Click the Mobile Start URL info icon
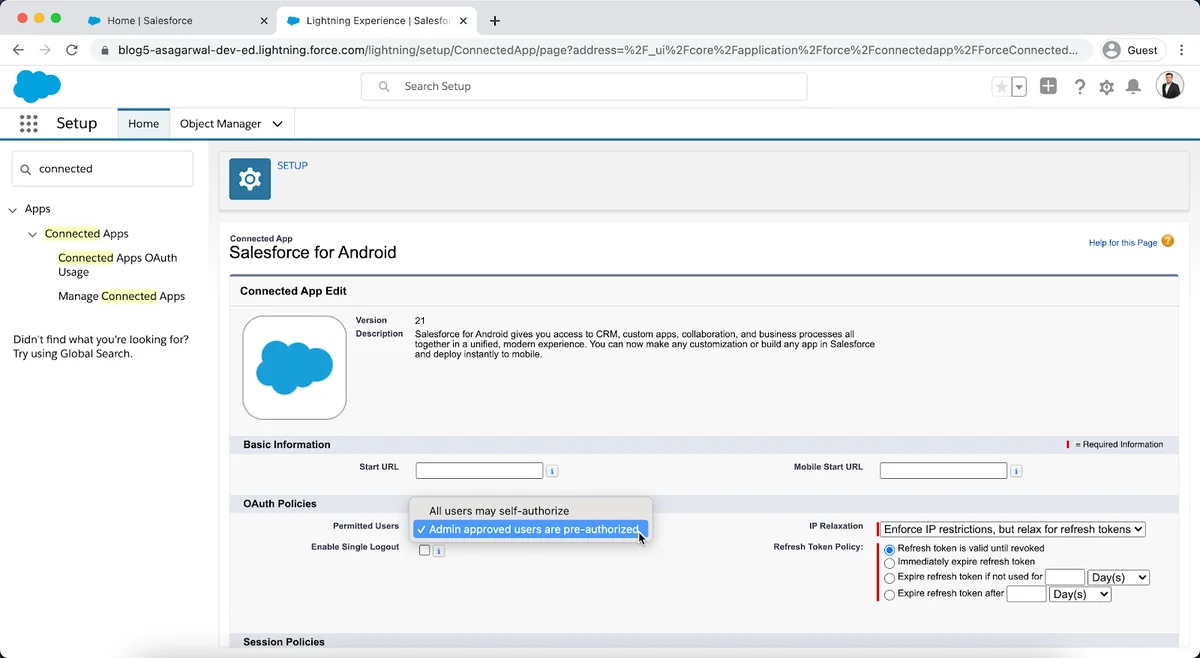1200x658 pixels. point(1016,471)
